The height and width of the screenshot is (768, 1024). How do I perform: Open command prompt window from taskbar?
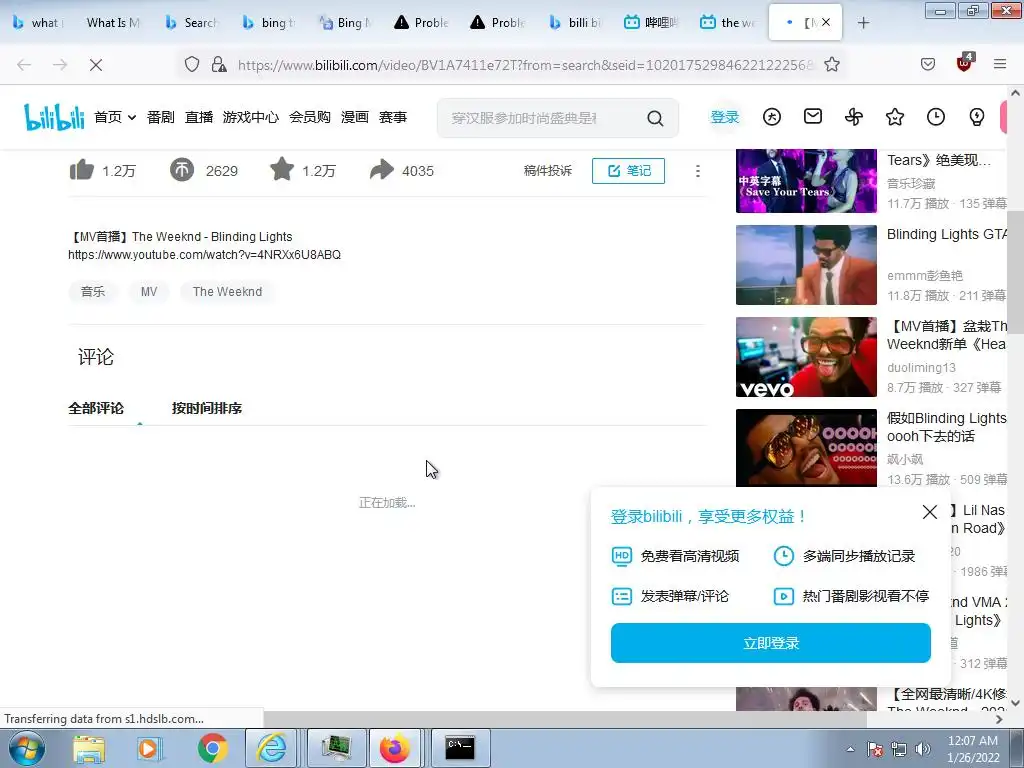(x=460, y=748)
